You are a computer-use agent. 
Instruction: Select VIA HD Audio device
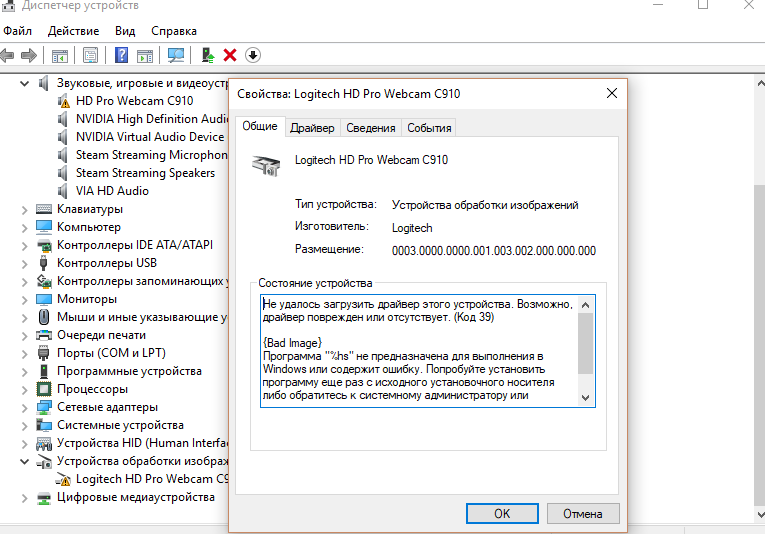click(x=112, y=191)
